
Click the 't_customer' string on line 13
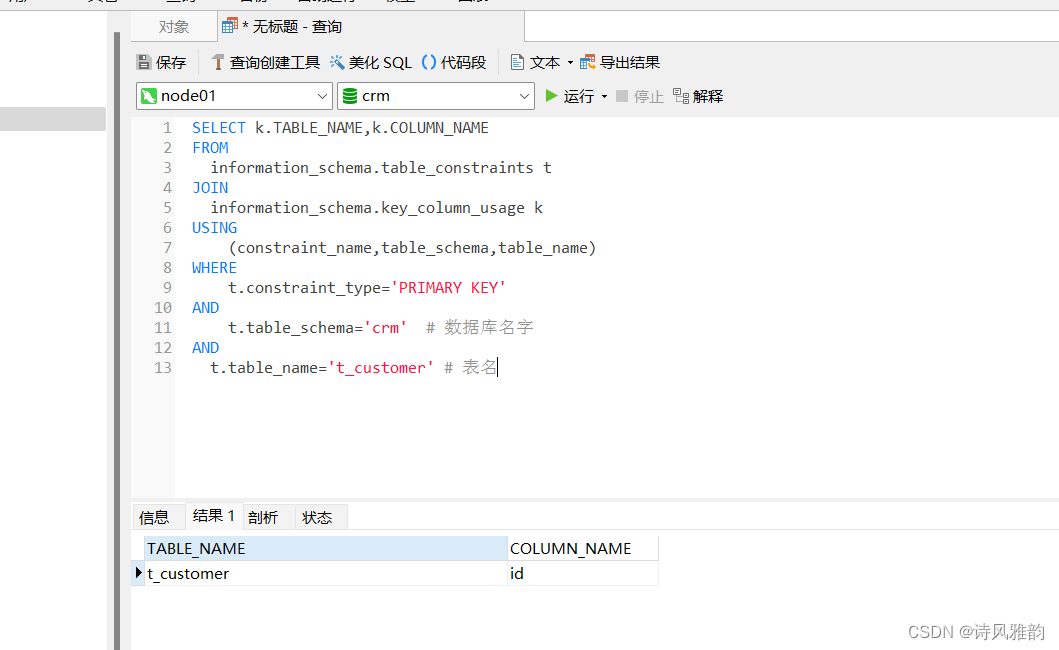pyautogui.click(x=381, y=368)
